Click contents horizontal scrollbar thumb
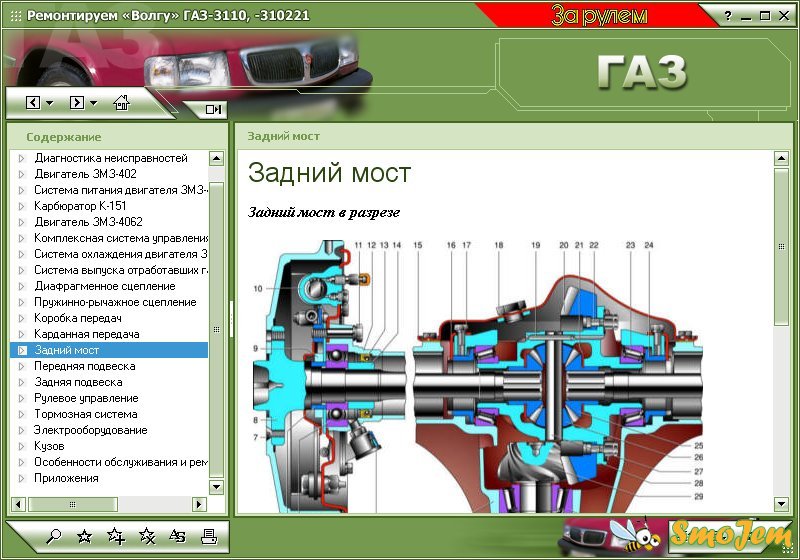The height and width of the screenshot is (560, 800). click(72, 504)
